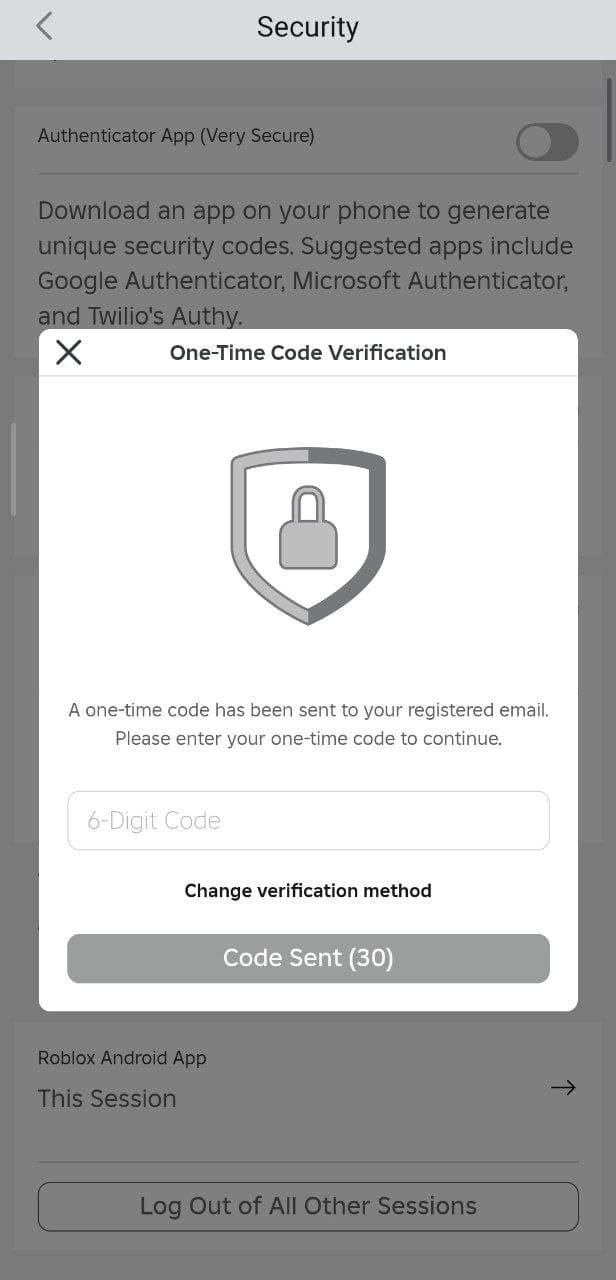The width and height of the screenshot is (616, 1280).
Task: Navigate back with the top-left chevron arrow
Action: tap(44, 27)
